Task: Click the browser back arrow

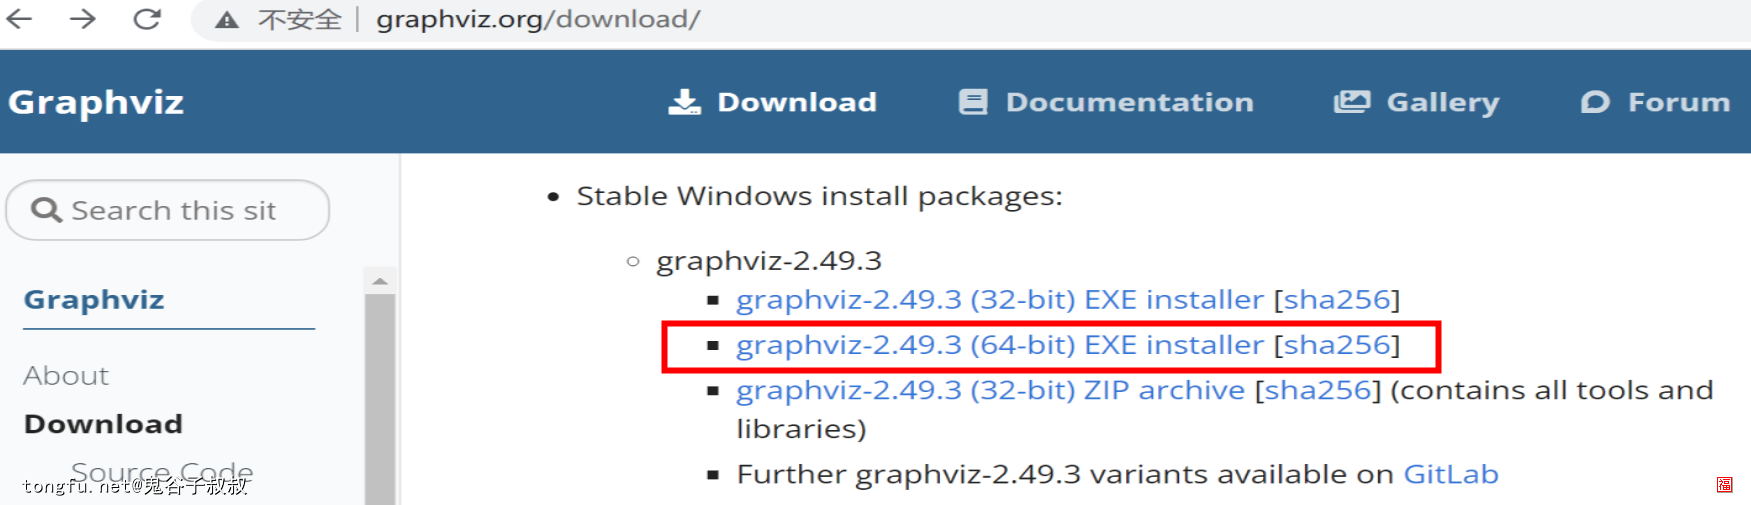Action: (19, 18)
